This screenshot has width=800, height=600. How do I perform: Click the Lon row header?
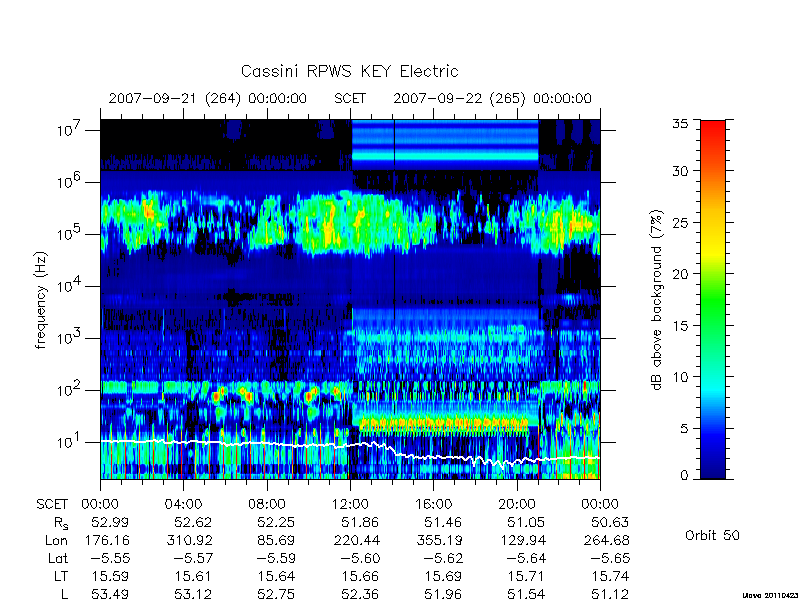[x=56, y=540]
